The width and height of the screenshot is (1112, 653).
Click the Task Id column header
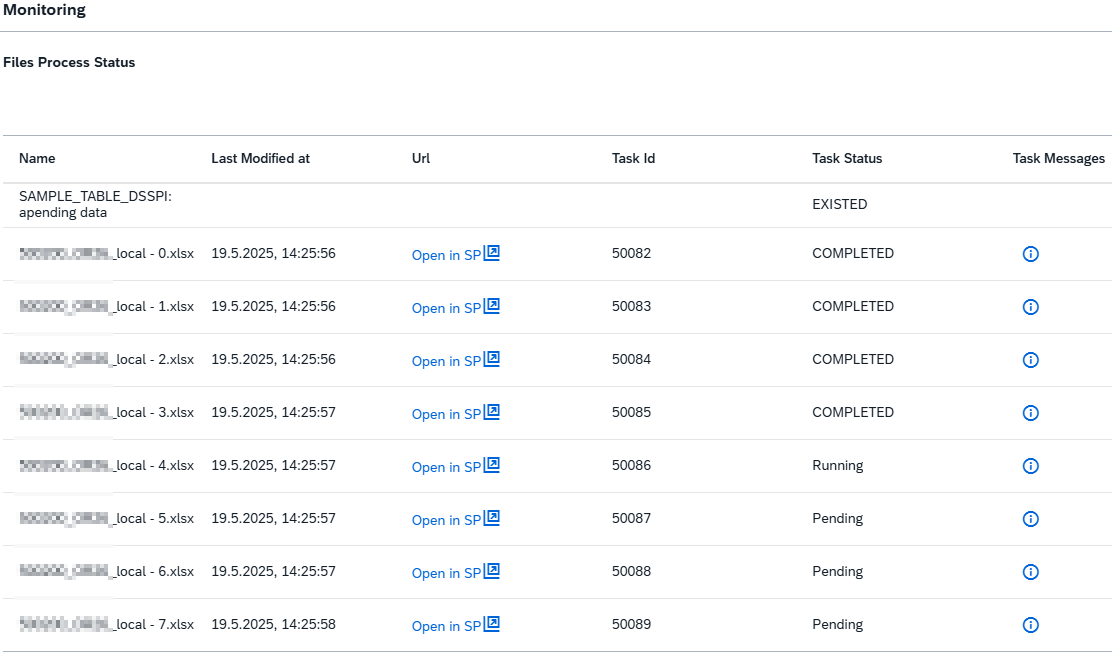point(633,158)
